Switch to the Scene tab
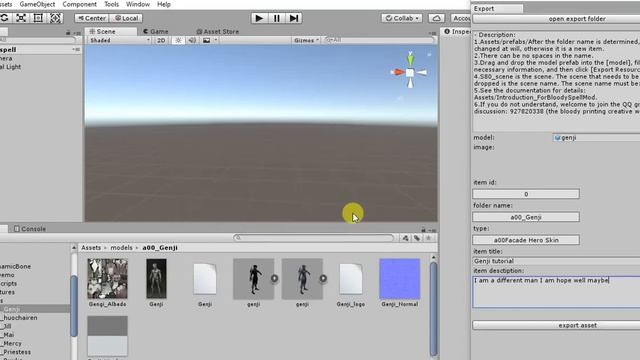This screenshot has height=360, width=640. 111,31
